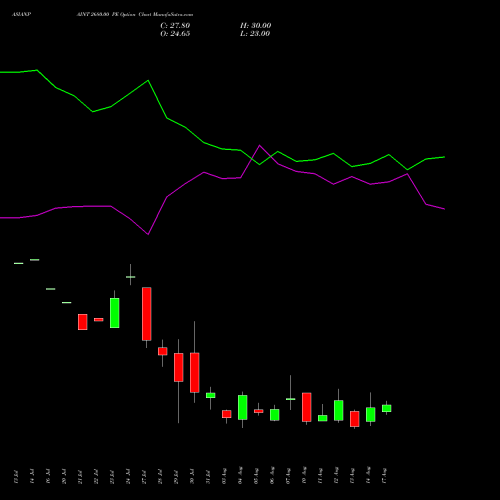Click the low price value L: 23.00
Viewport: 500px width, 500px height.
coord(255,34)
